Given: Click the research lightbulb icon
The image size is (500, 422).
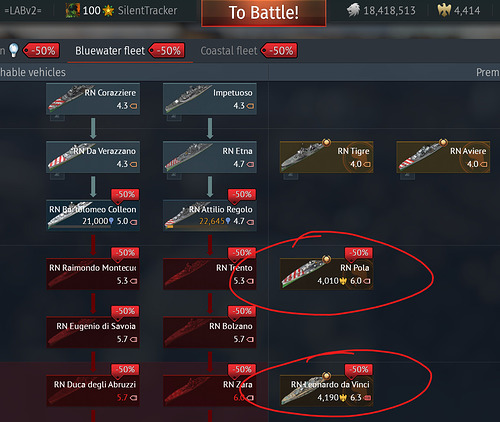Looking at the screenshot, I should [x=13, y=50].
